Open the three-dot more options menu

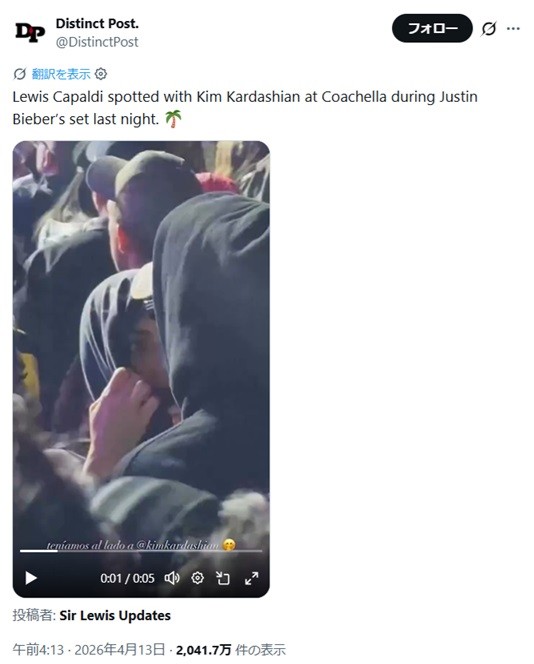click(x=513, y=29)
